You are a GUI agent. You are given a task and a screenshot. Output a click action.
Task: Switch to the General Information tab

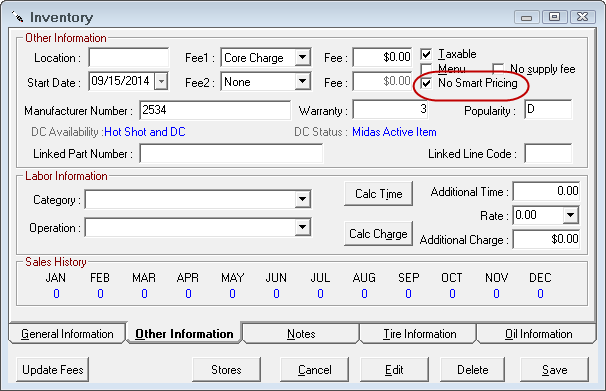(x=67, y=333)
